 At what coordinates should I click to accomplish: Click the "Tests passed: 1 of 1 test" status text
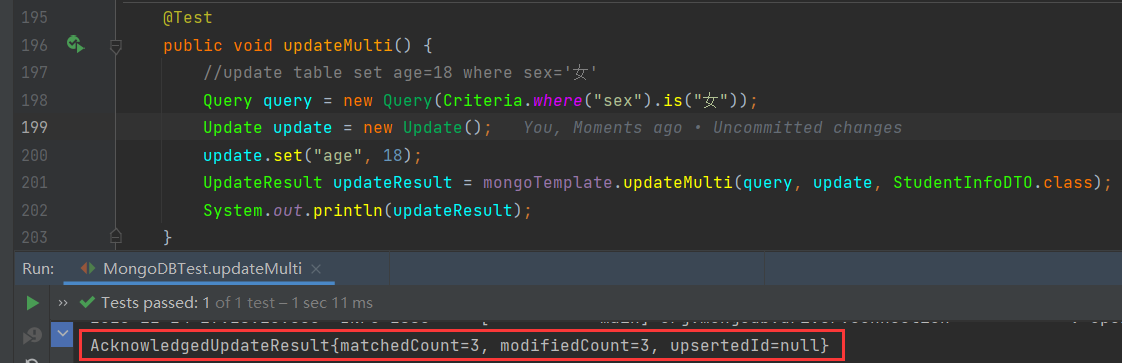237,303
